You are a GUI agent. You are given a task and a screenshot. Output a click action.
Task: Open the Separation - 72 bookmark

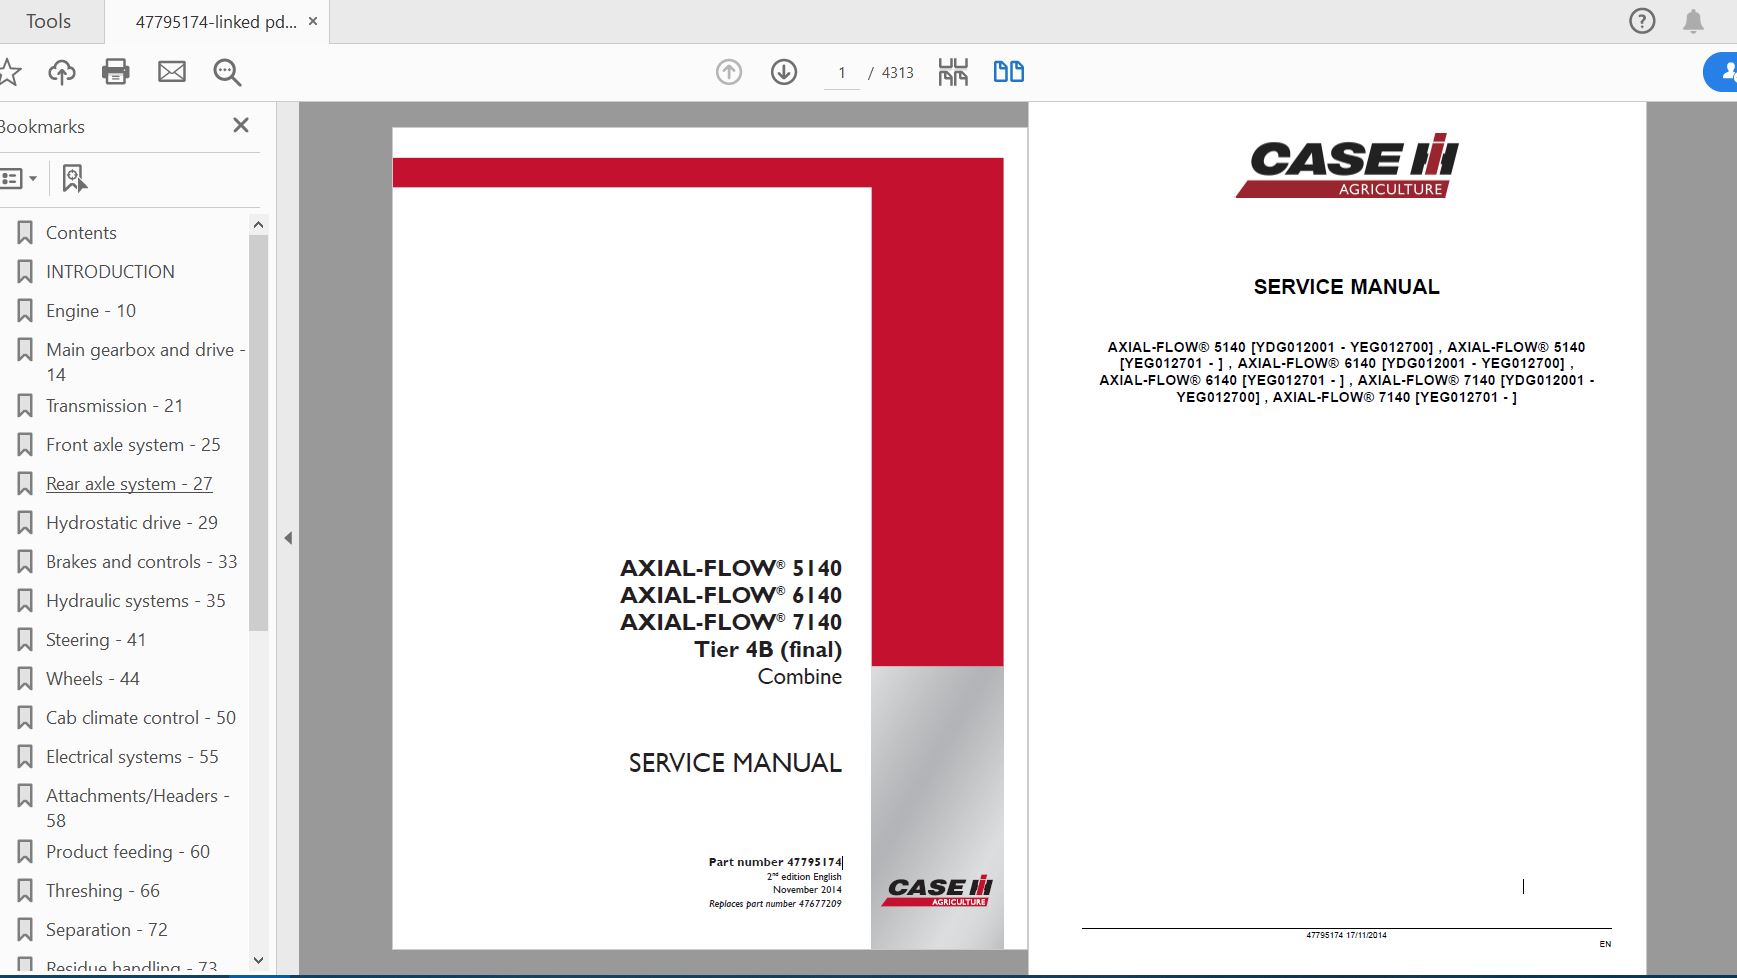pyautogui.click(x=107, y=930)
